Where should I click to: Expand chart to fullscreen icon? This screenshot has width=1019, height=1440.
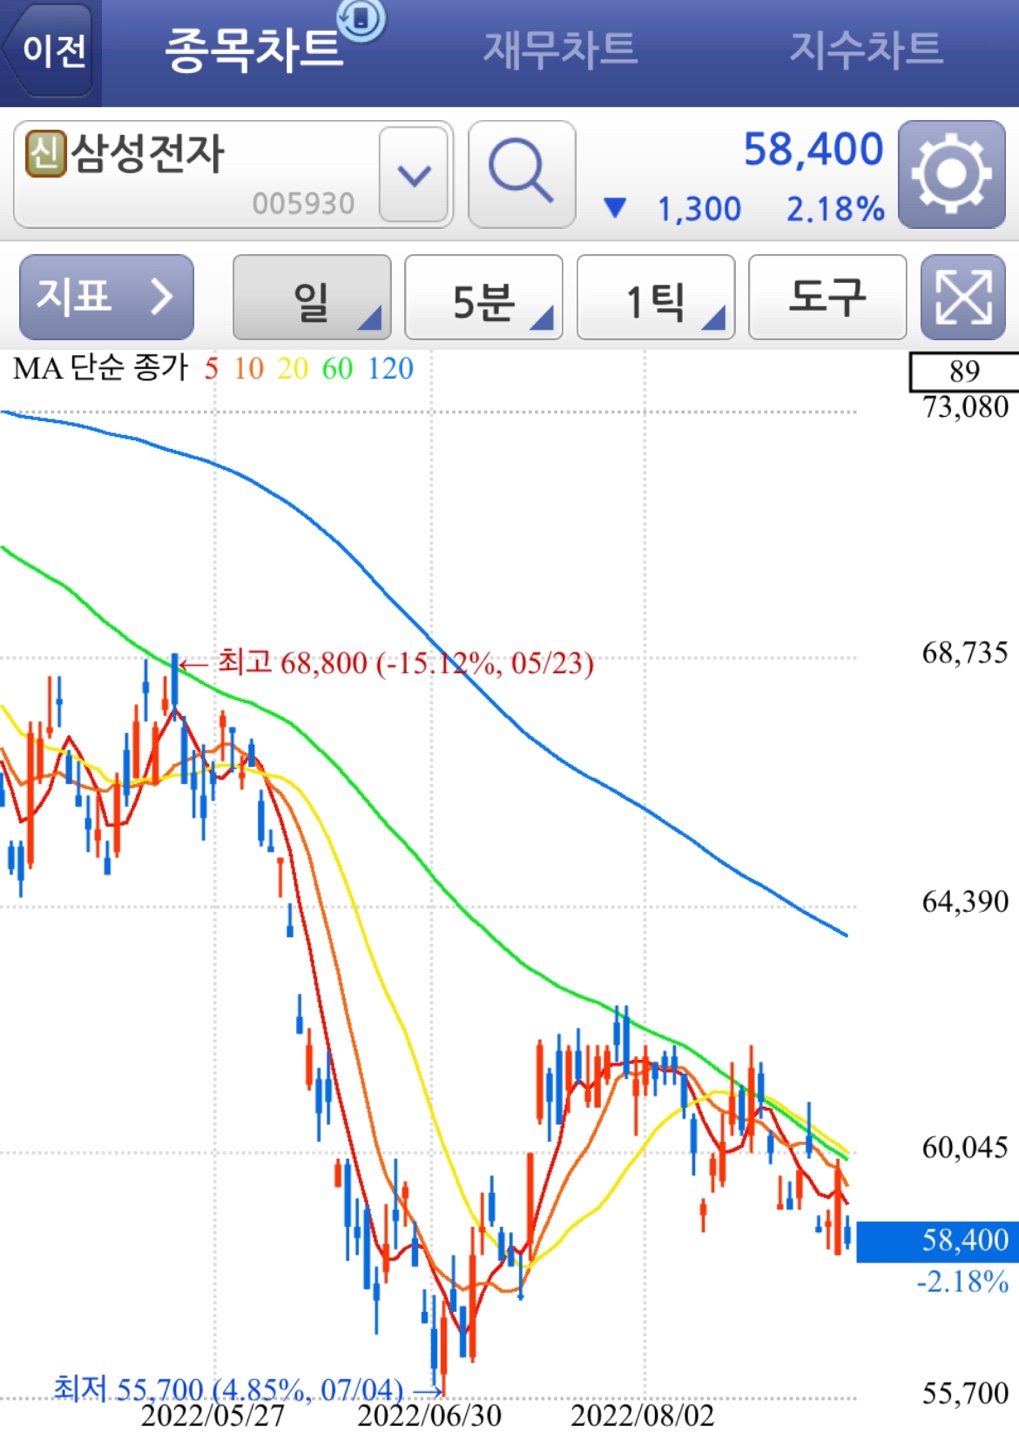[x=963, y=297]
